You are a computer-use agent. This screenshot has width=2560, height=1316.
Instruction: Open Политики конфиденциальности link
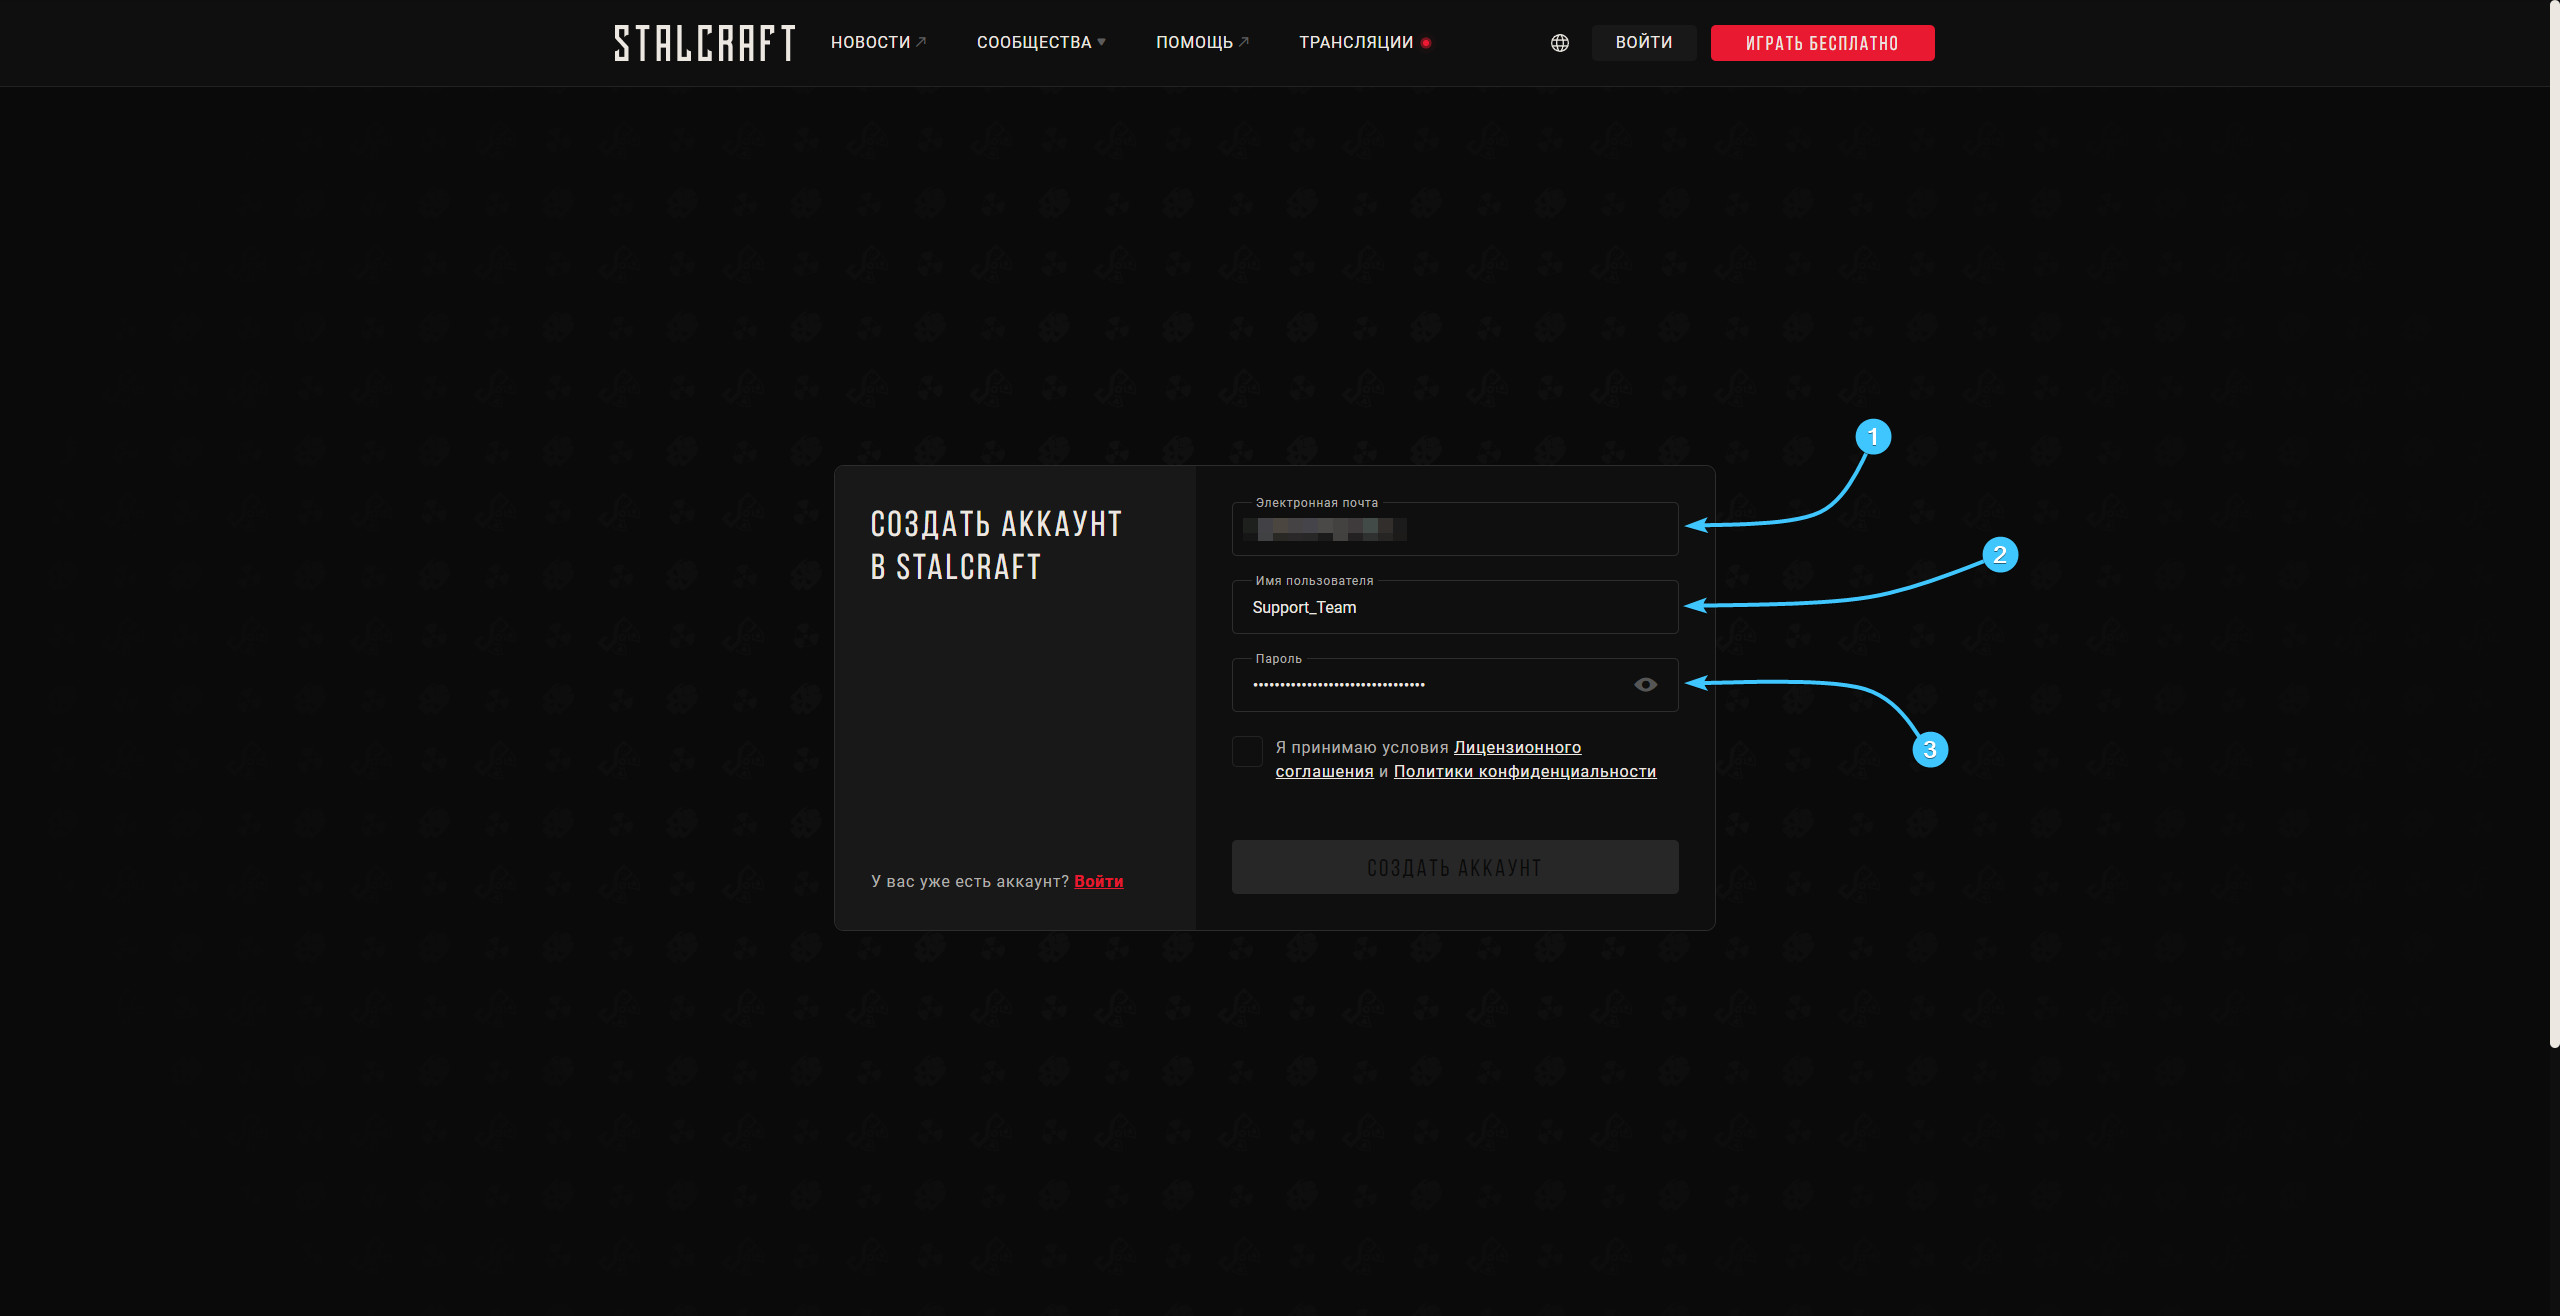click(1524, 771)
